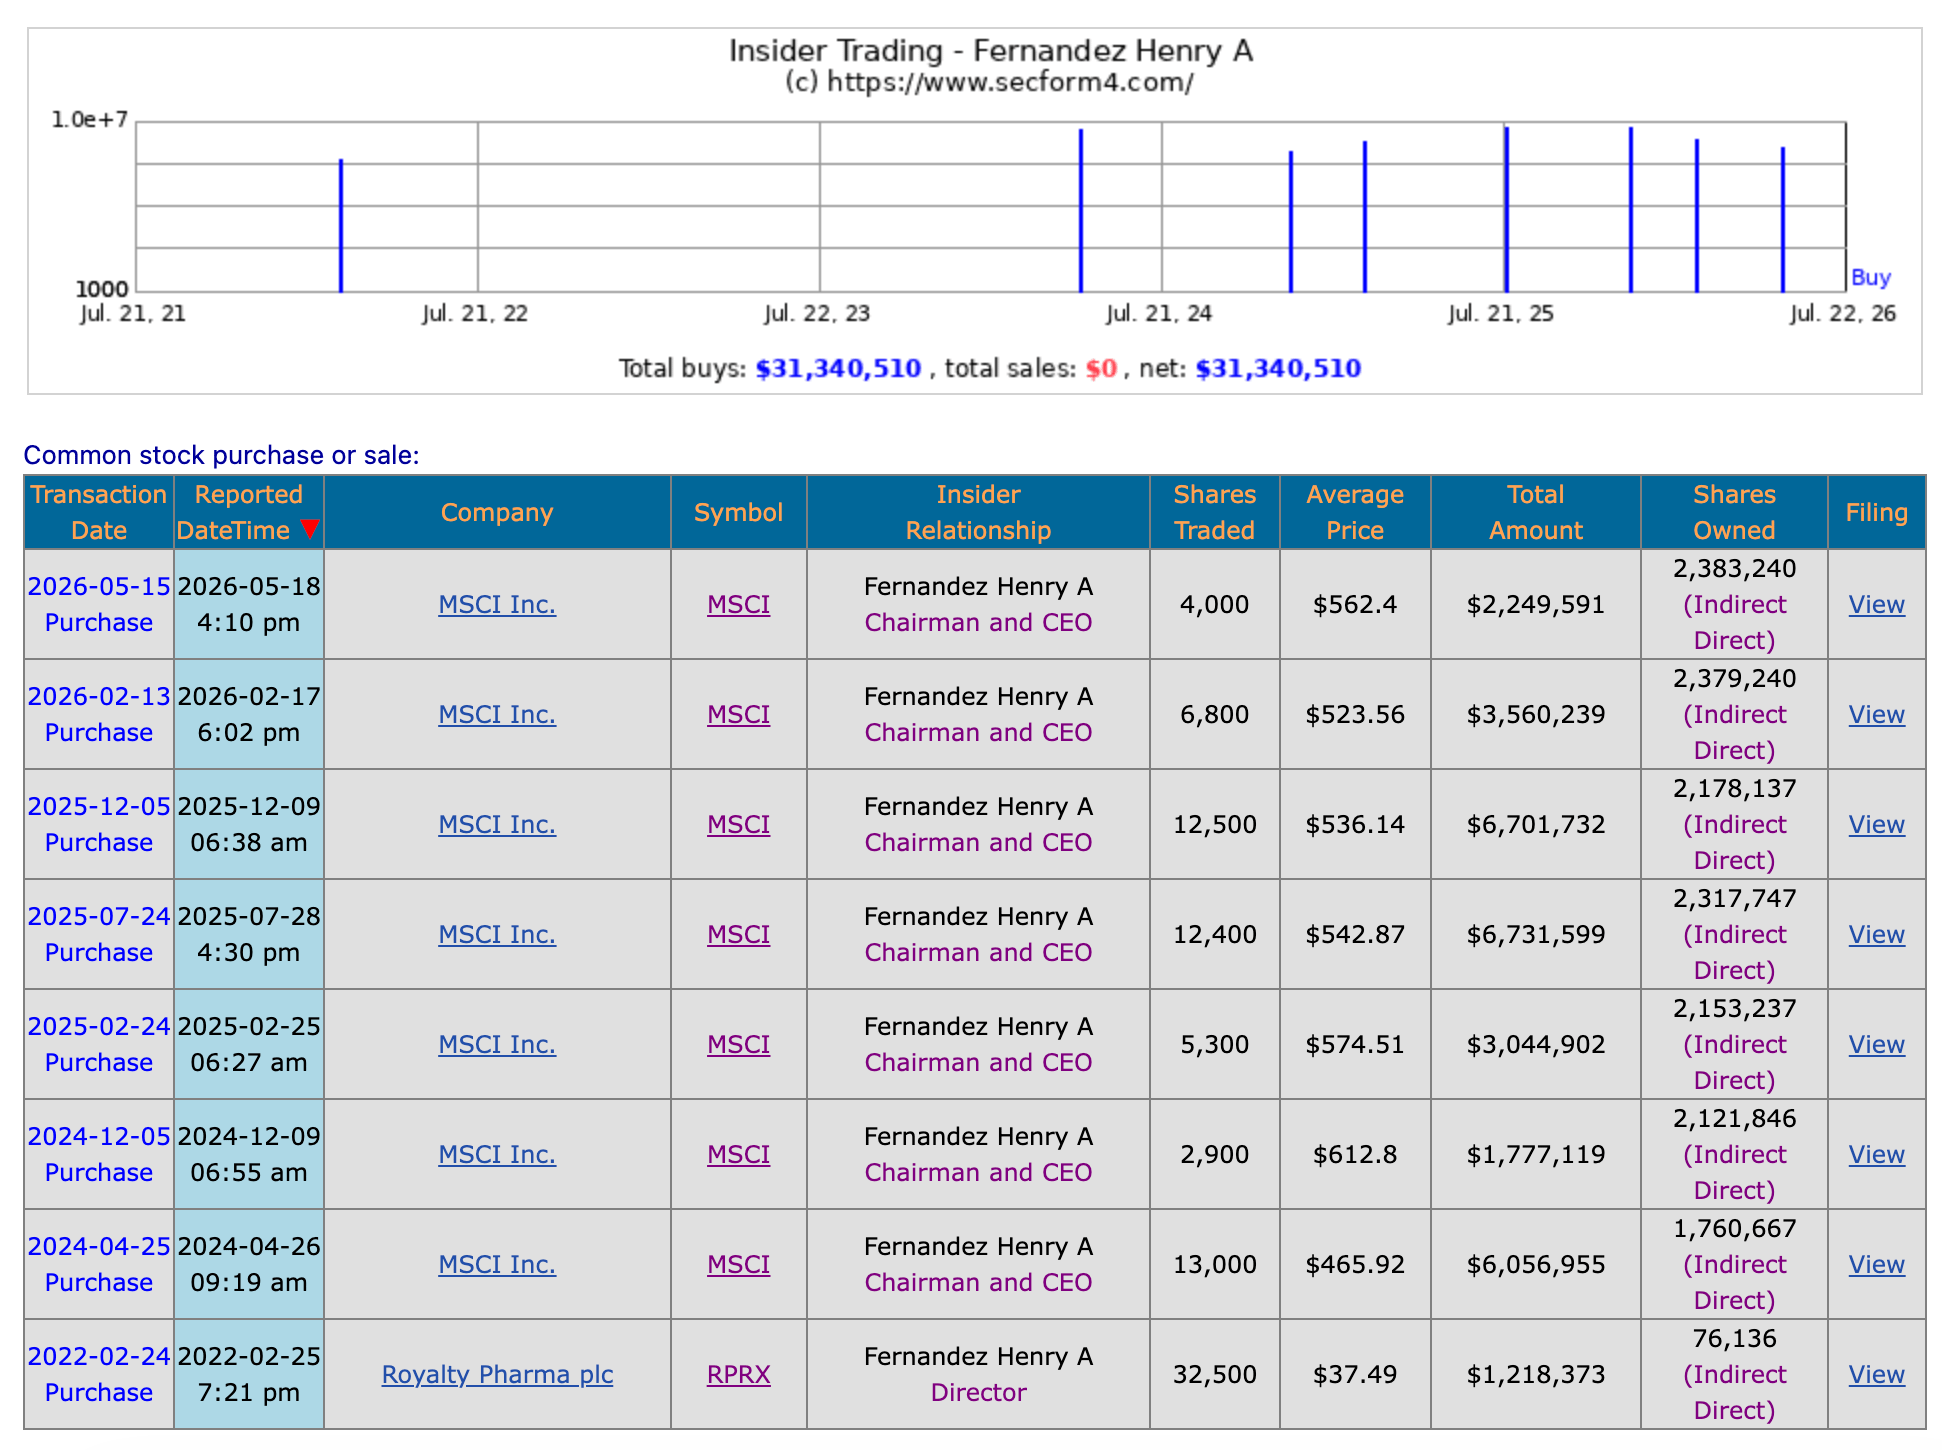
Task: Sort by the Total Amount column header
Action: pos(1536,512)
